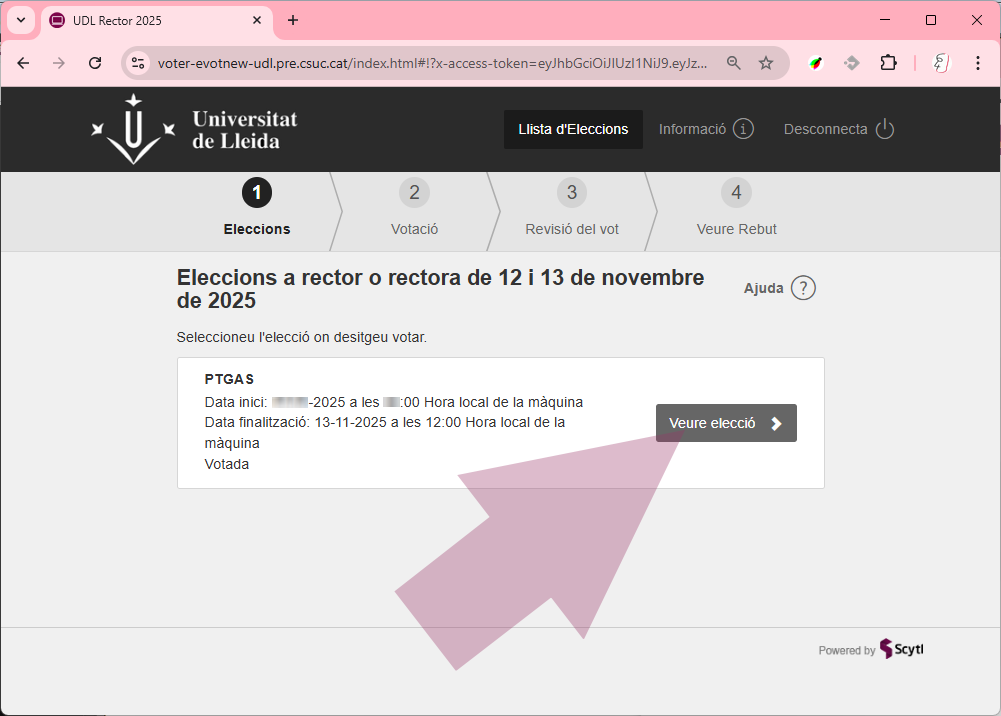1001x716 pixels.
Task: Select the Llista d'Eleccions menu item
Action: click(x=573, y=129)
